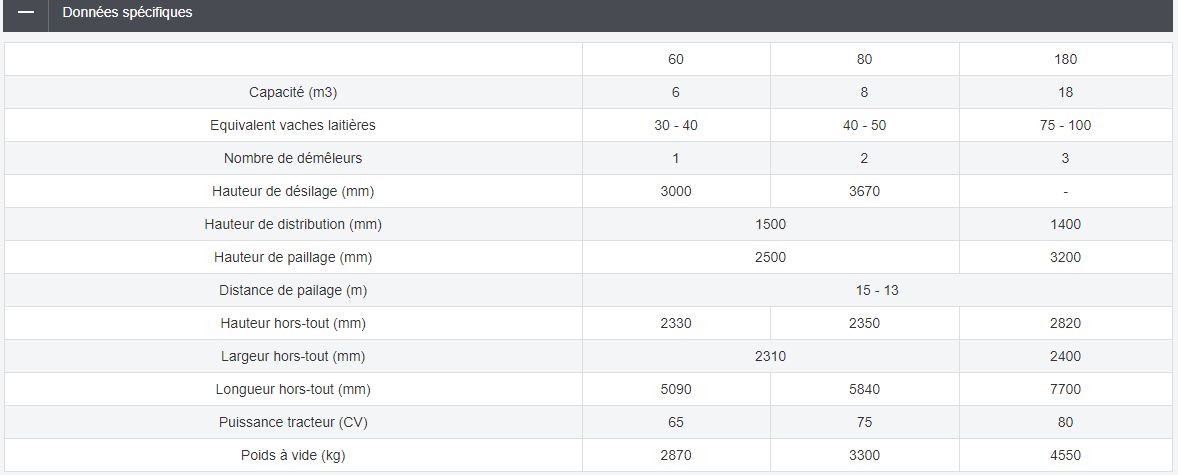Click the Hauteur de désilage (mm) label
The width and height of the screenshot is (1178, 475).
(293, 191)
